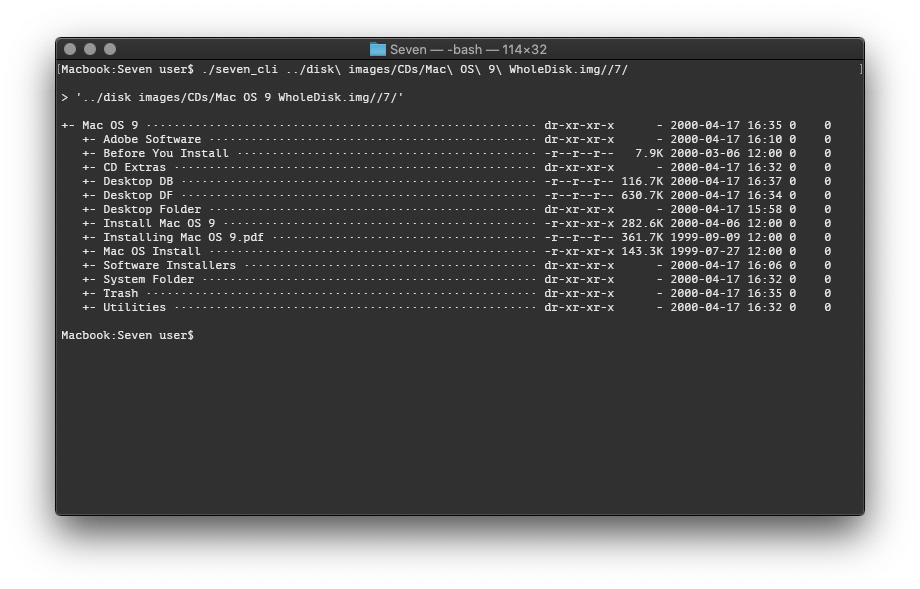Click the 2000-03-06 date of Before You Install
Image resolution: width=920 pixels, height=589 pixels.
coord(705,153)
